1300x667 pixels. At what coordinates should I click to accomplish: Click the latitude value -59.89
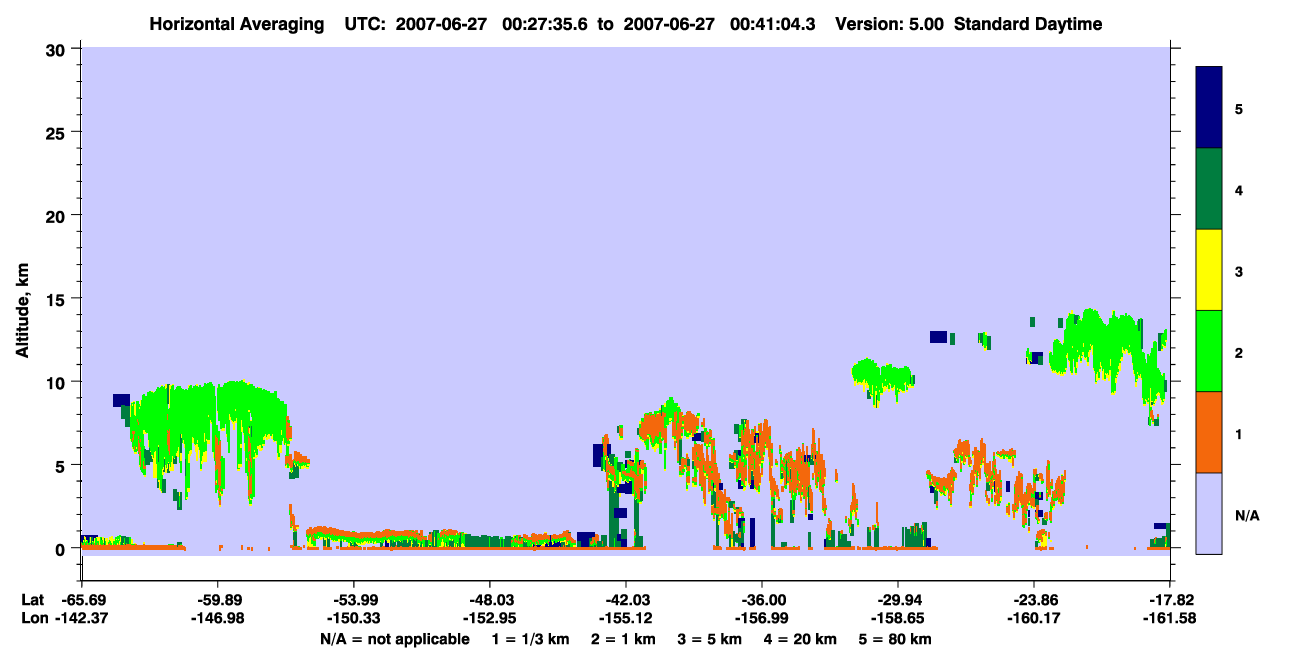(217, 600)
